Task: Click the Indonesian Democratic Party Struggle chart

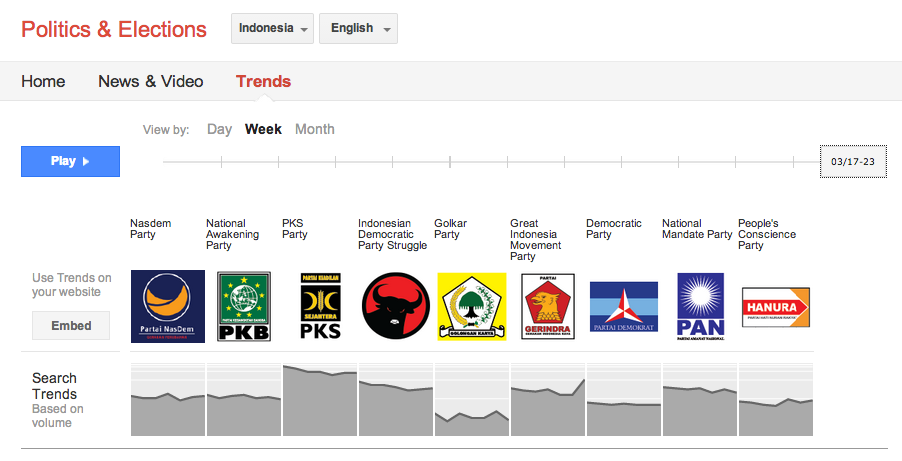Action: click(x=396, y=399)
